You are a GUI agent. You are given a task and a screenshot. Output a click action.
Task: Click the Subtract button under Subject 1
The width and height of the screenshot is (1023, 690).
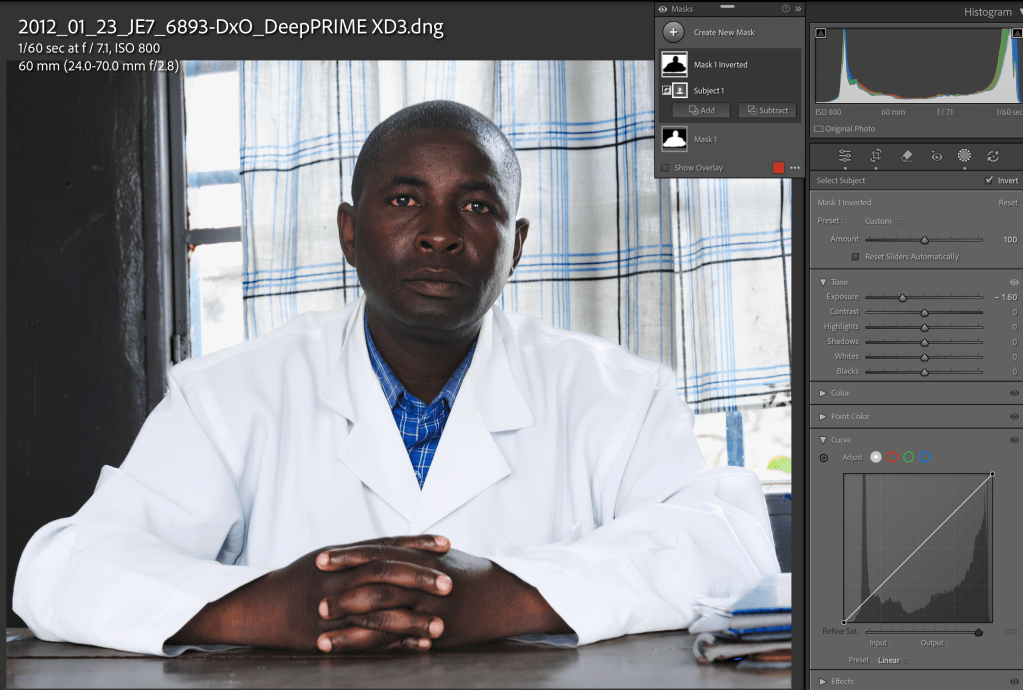tap(767, 111)
